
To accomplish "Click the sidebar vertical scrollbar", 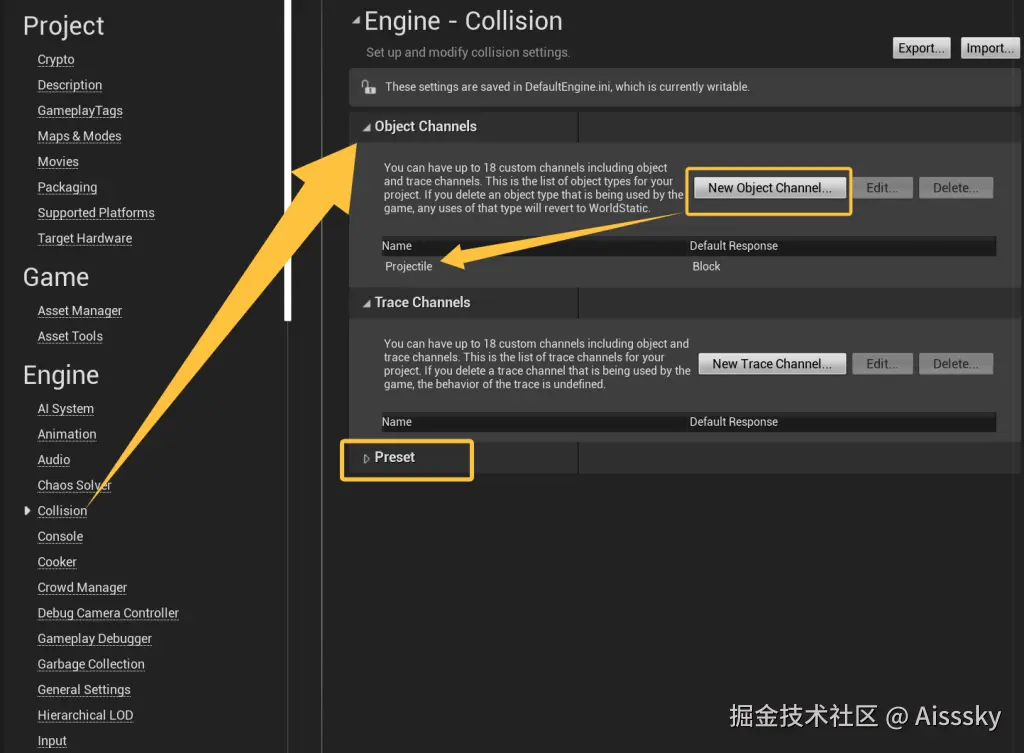I will [x=289, y=160].
